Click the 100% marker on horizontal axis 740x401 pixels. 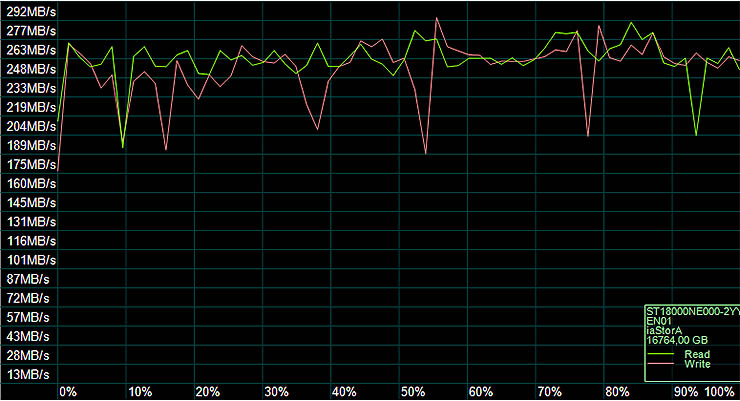[720, 391]
